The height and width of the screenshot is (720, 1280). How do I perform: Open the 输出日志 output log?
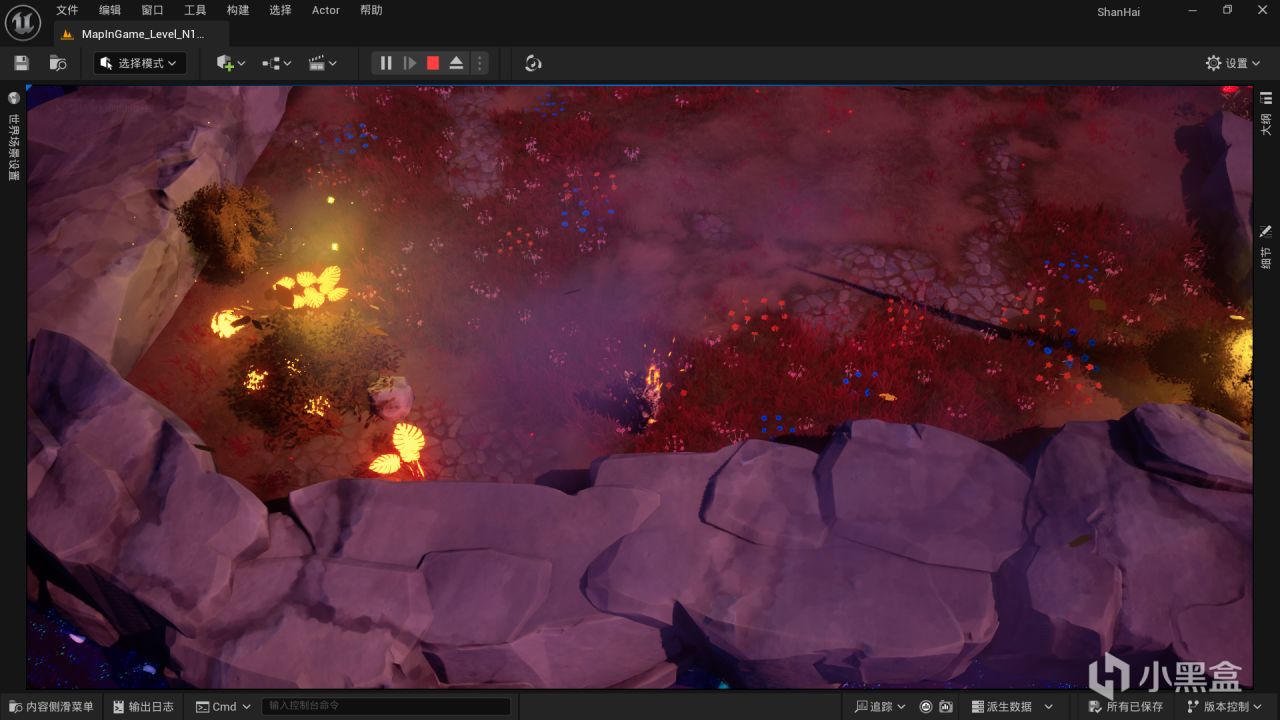(x=142, y=707)
